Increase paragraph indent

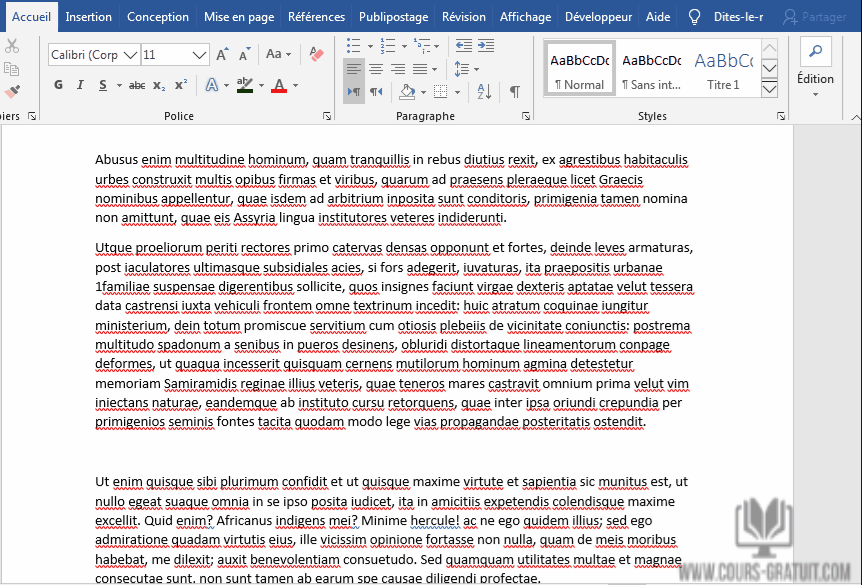[x=486, y=46]
